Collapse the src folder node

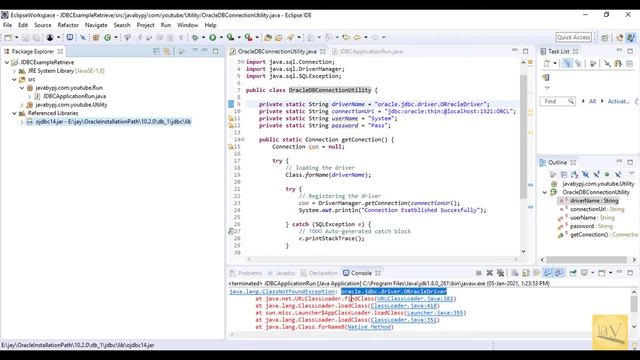click(x=14, y=80)
